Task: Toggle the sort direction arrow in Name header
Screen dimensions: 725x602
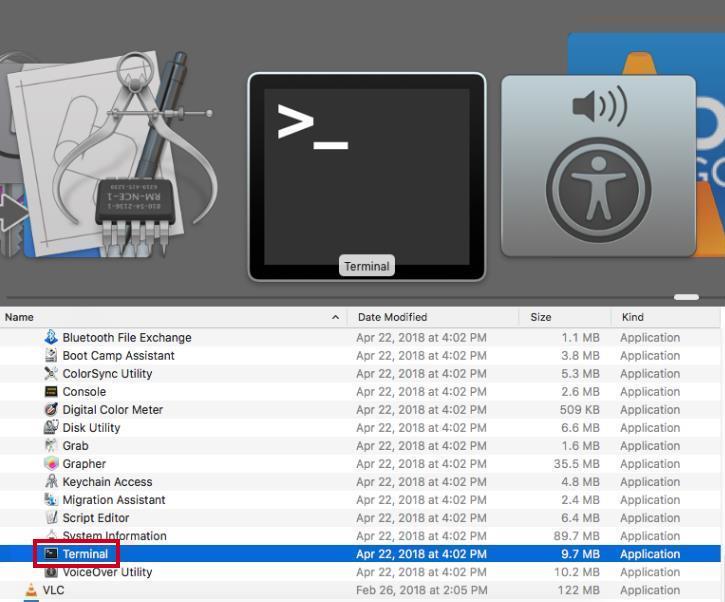Action: click(335, 317)
